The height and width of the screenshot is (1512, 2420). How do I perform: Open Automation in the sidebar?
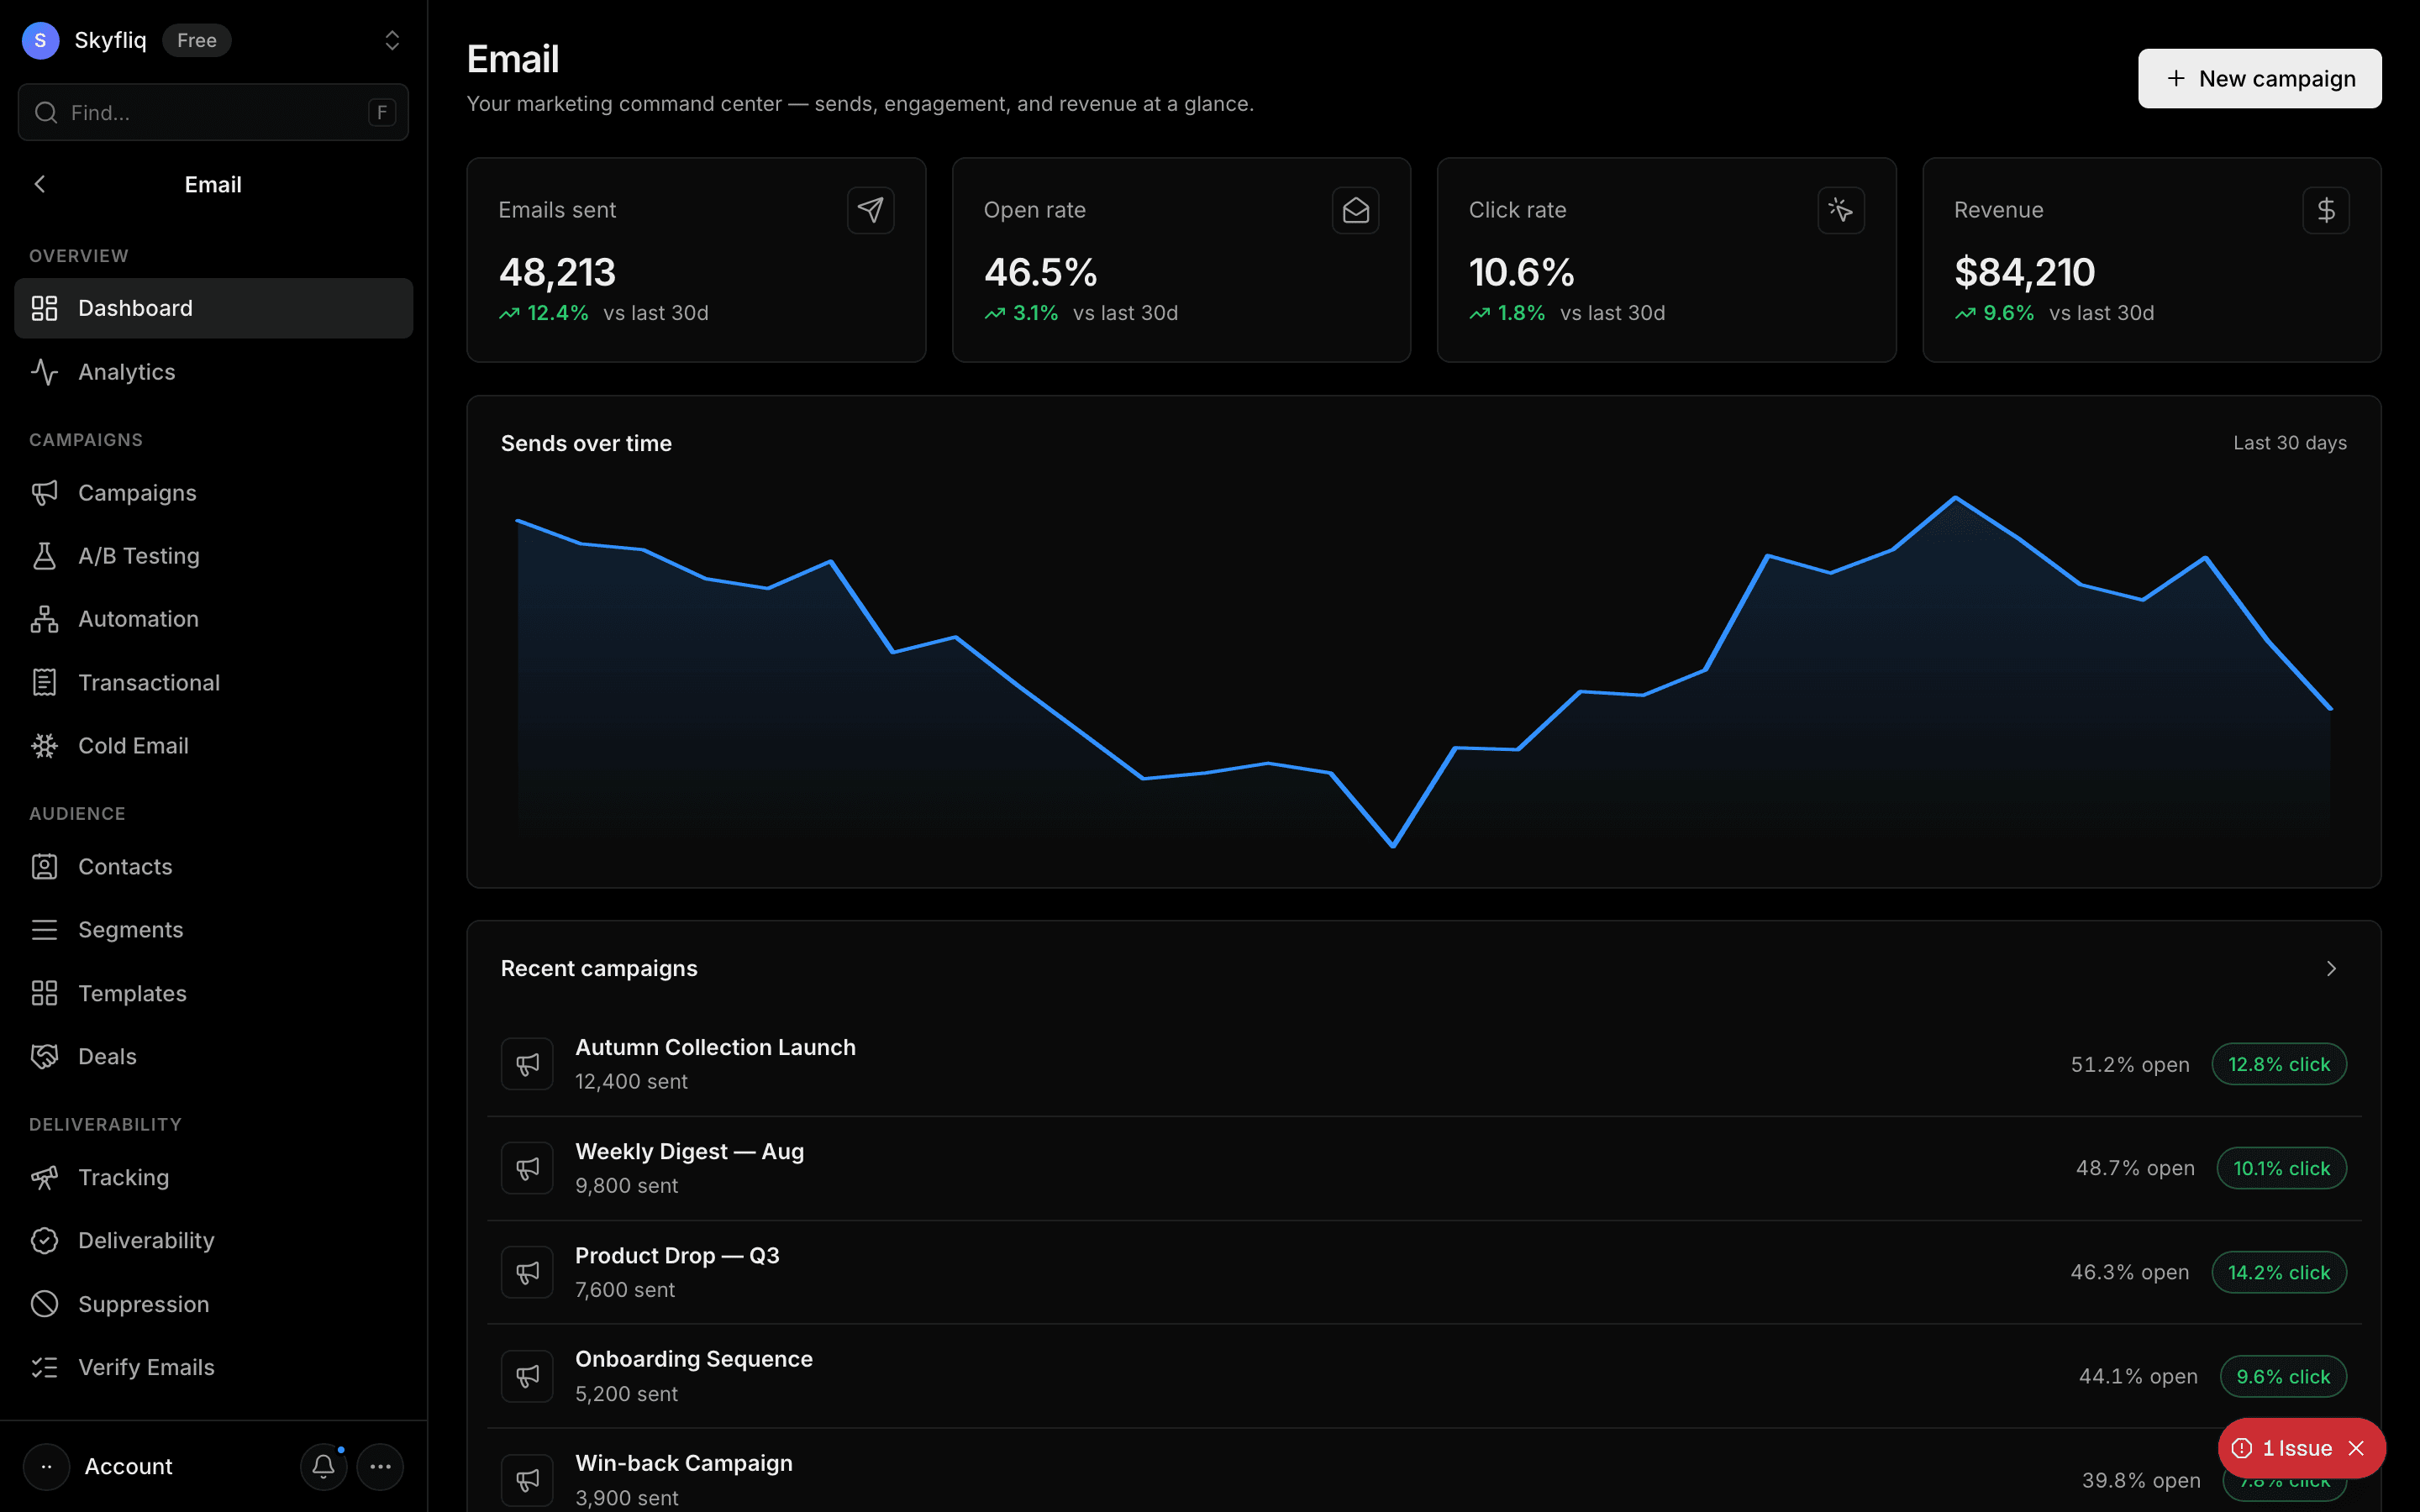[x=213, y=619]
